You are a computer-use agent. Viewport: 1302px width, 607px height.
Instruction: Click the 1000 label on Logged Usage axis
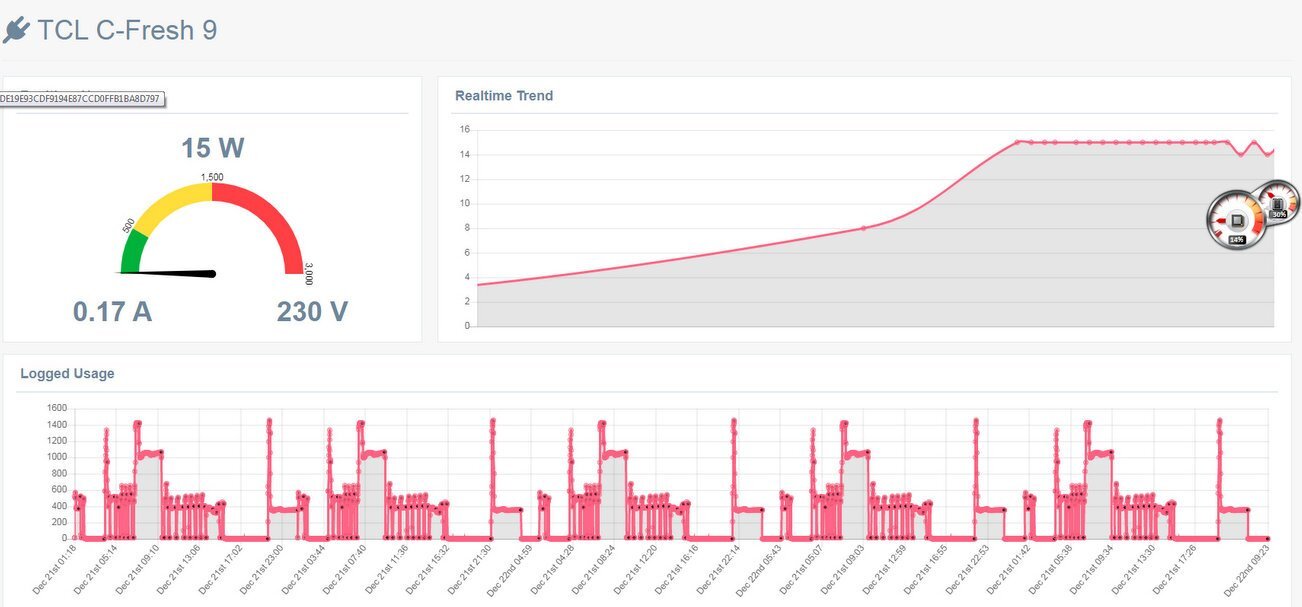56,457
